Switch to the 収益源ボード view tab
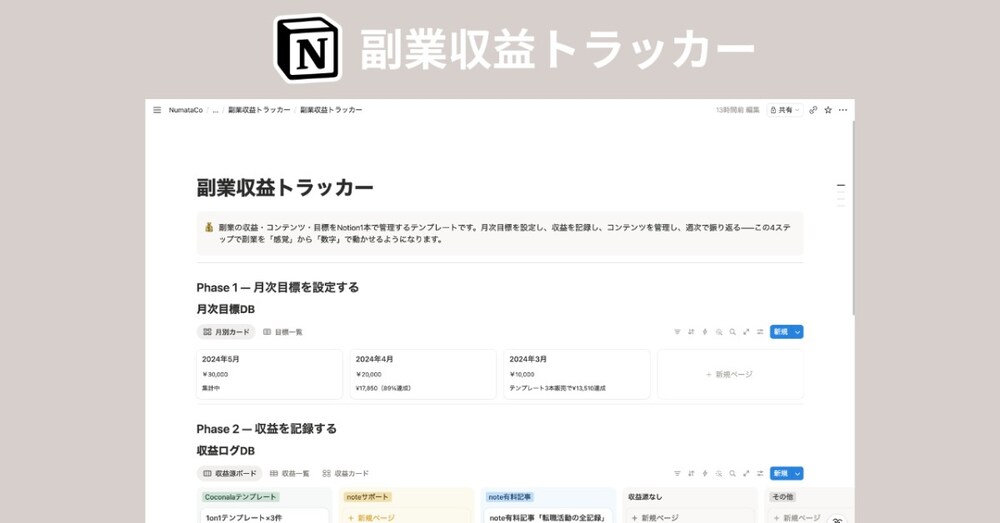 click(230, 473)
